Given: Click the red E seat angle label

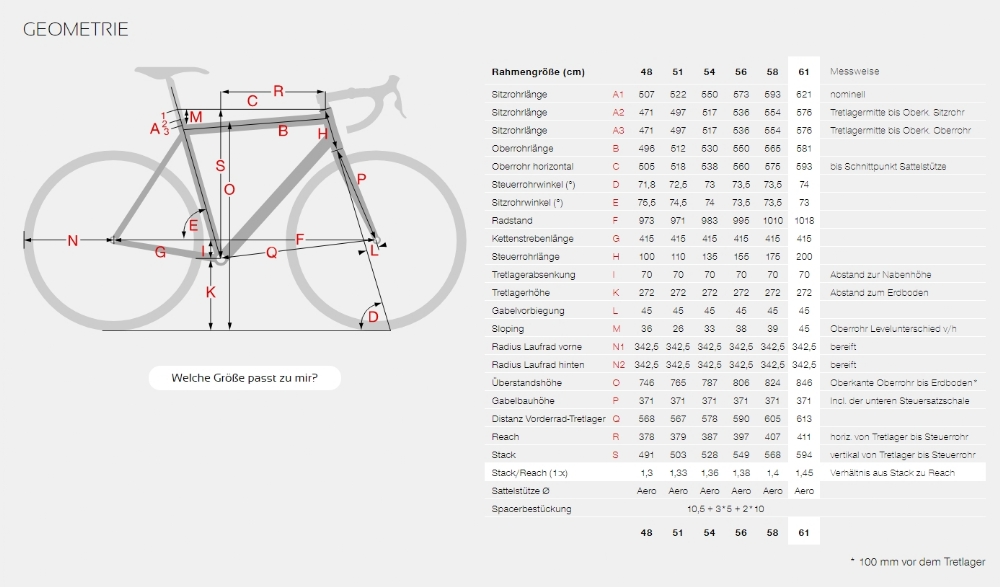Looking at the screenshot, I should [193, 225].
